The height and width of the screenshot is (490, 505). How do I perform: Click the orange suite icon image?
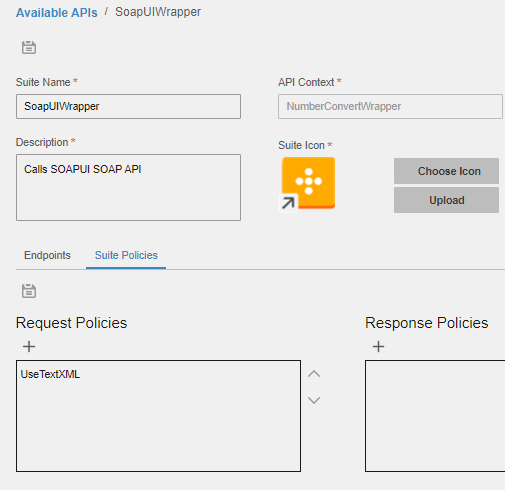click(x=309, y=183)
